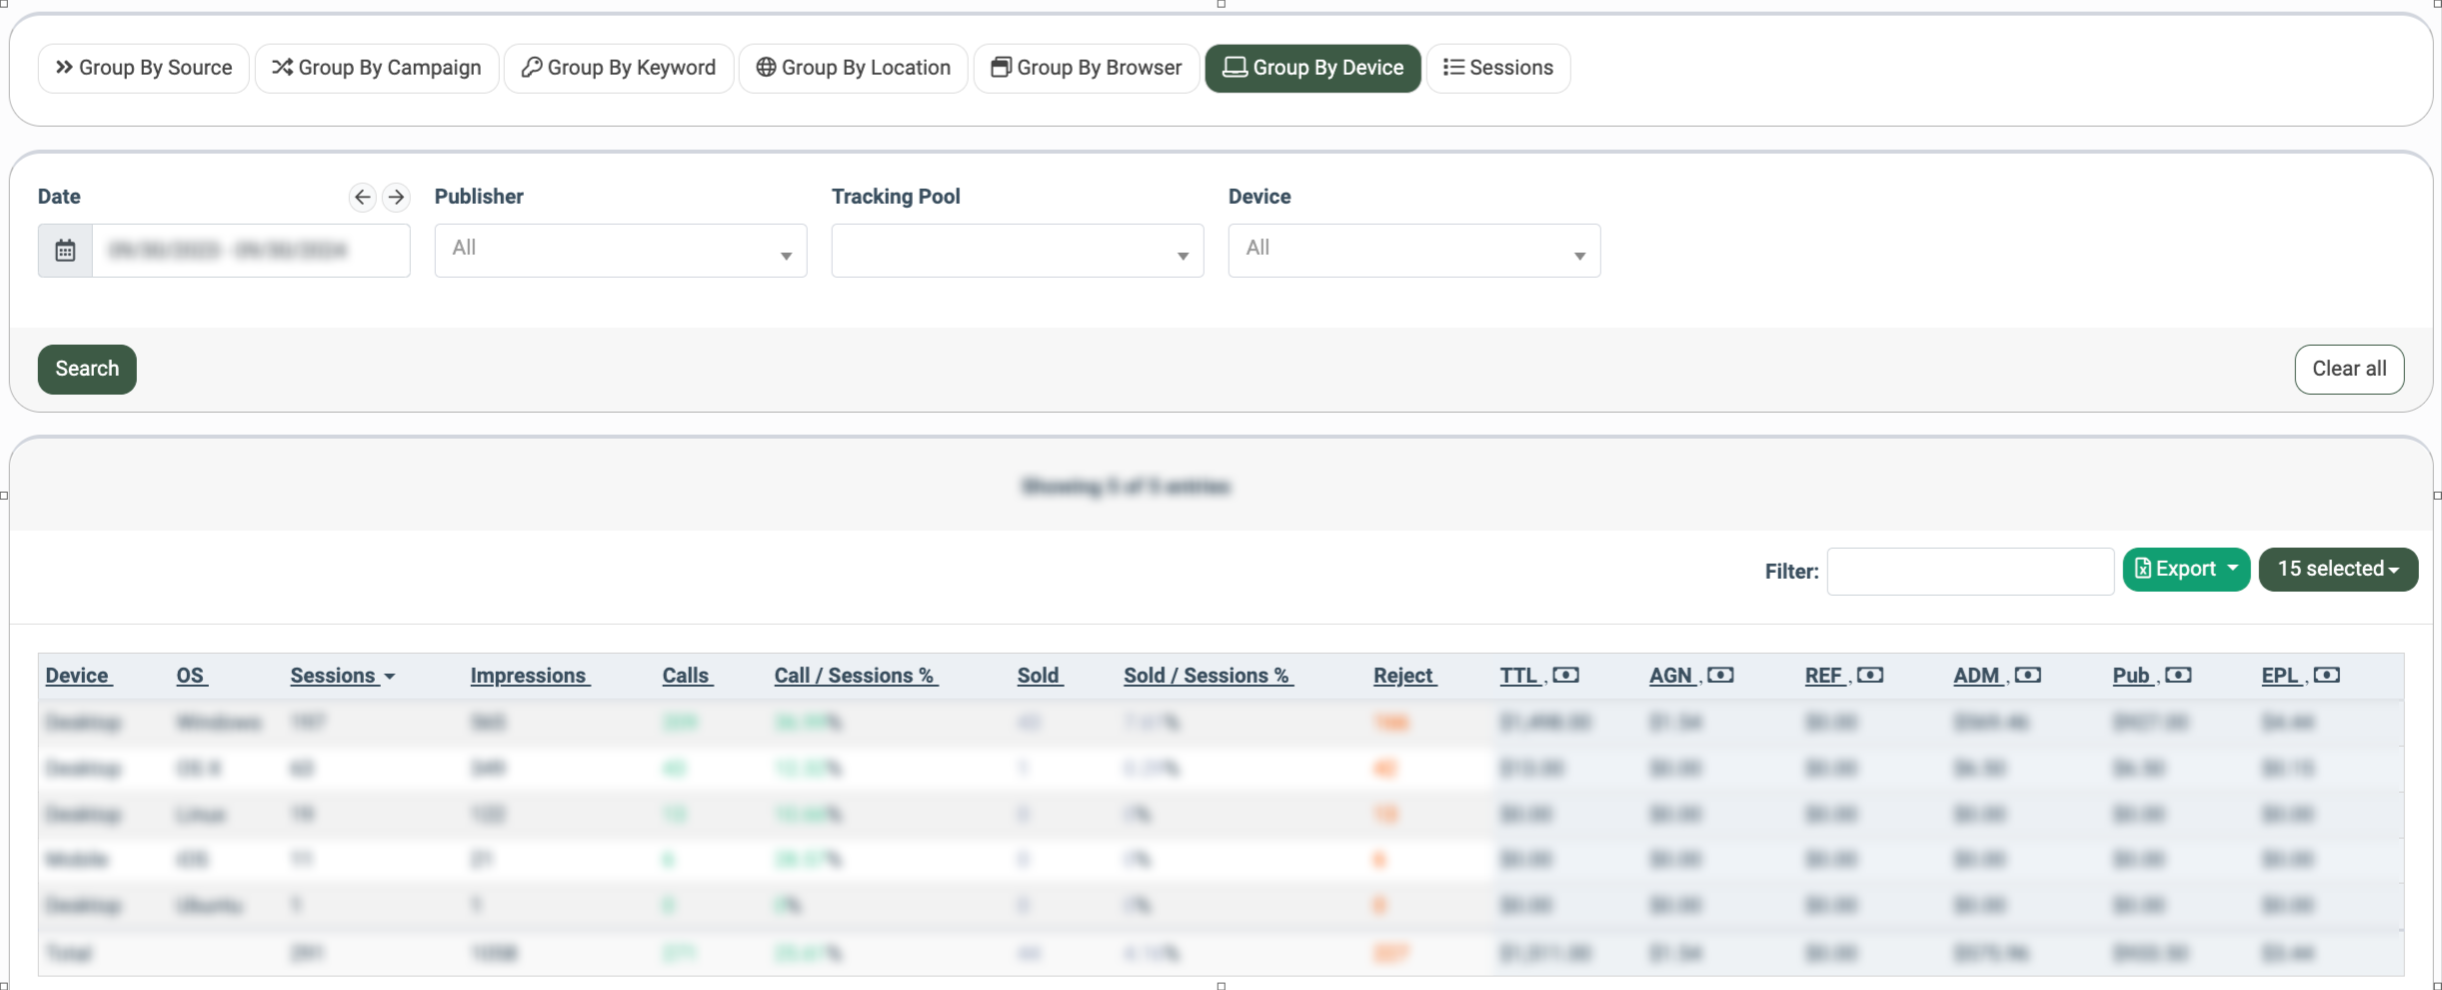The image size is (2442, 990).
Task: Click into the Filter text field
Action: click(x=1969, y=571)
